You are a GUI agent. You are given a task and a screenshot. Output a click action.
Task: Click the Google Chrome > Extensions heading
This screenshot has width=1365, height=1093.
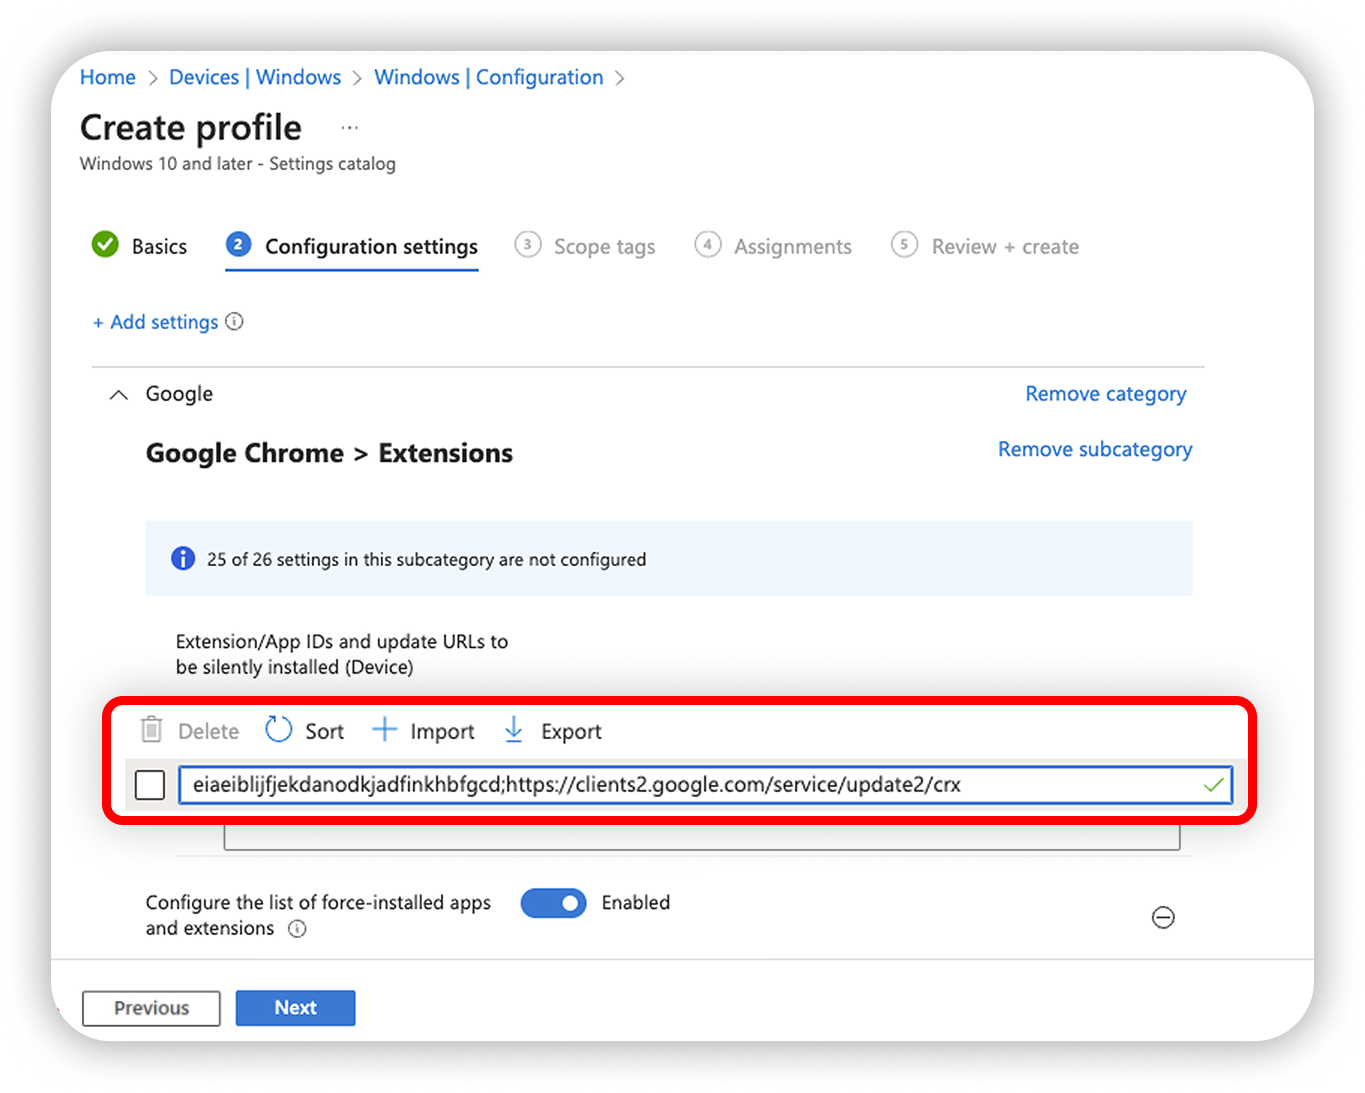[x=329, y=453]
